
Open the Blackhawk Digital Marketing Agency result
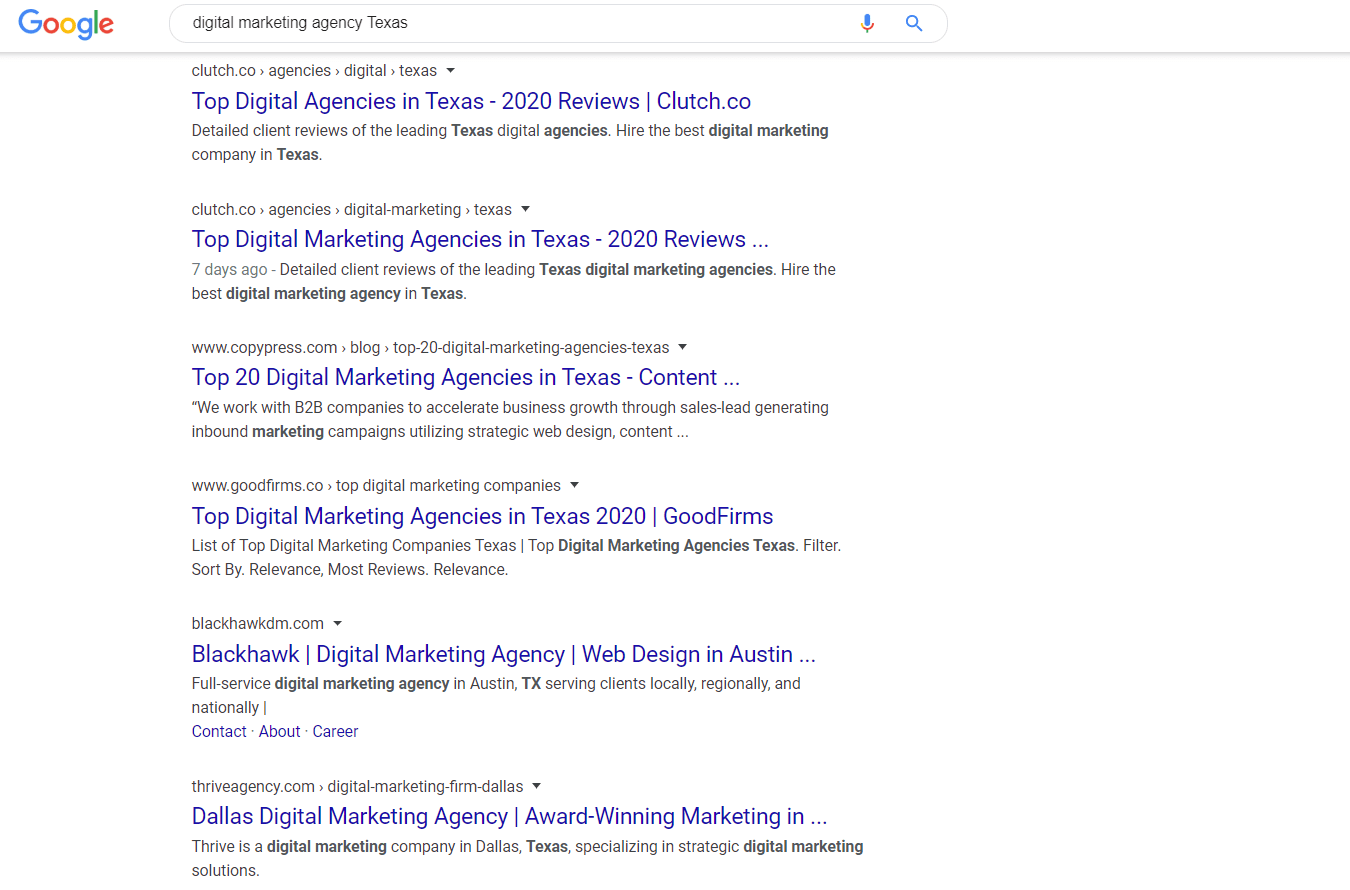(503, 654)
